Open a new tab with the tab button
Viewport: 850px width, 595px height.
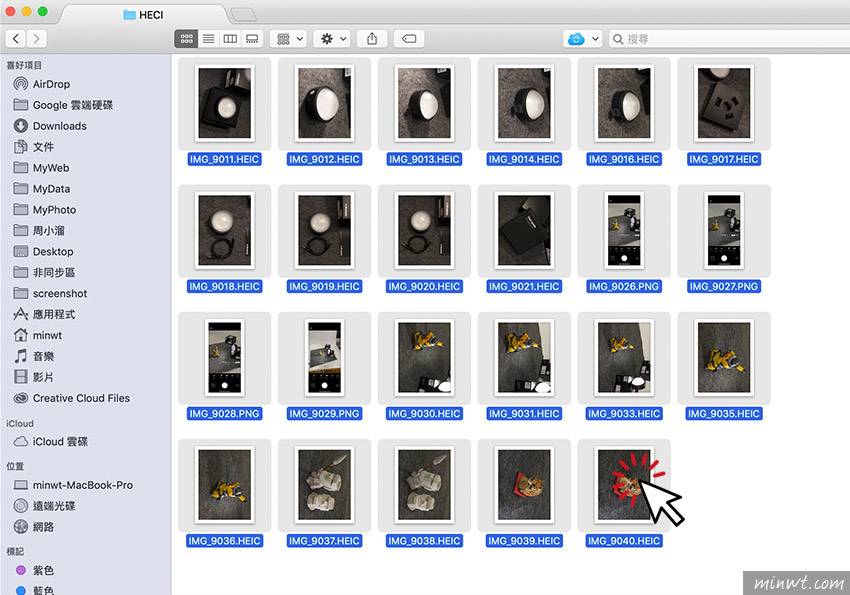[242, 14]
